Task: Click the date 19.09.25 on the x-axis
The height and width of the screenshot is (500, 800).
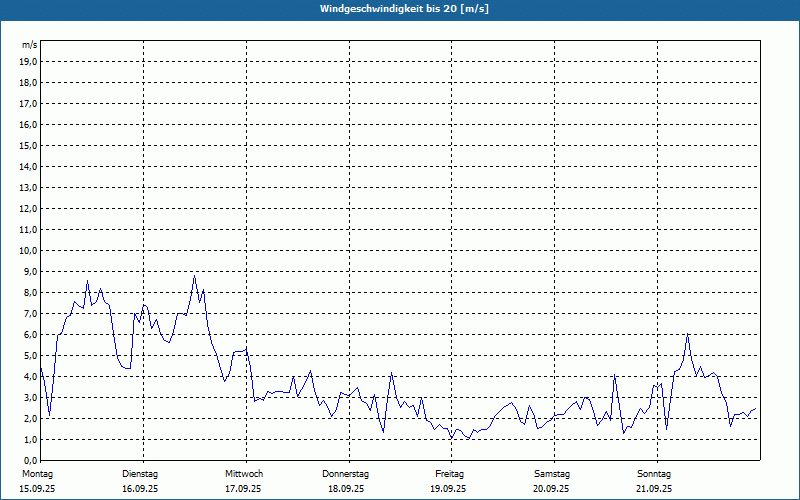Action: point(448,489)
